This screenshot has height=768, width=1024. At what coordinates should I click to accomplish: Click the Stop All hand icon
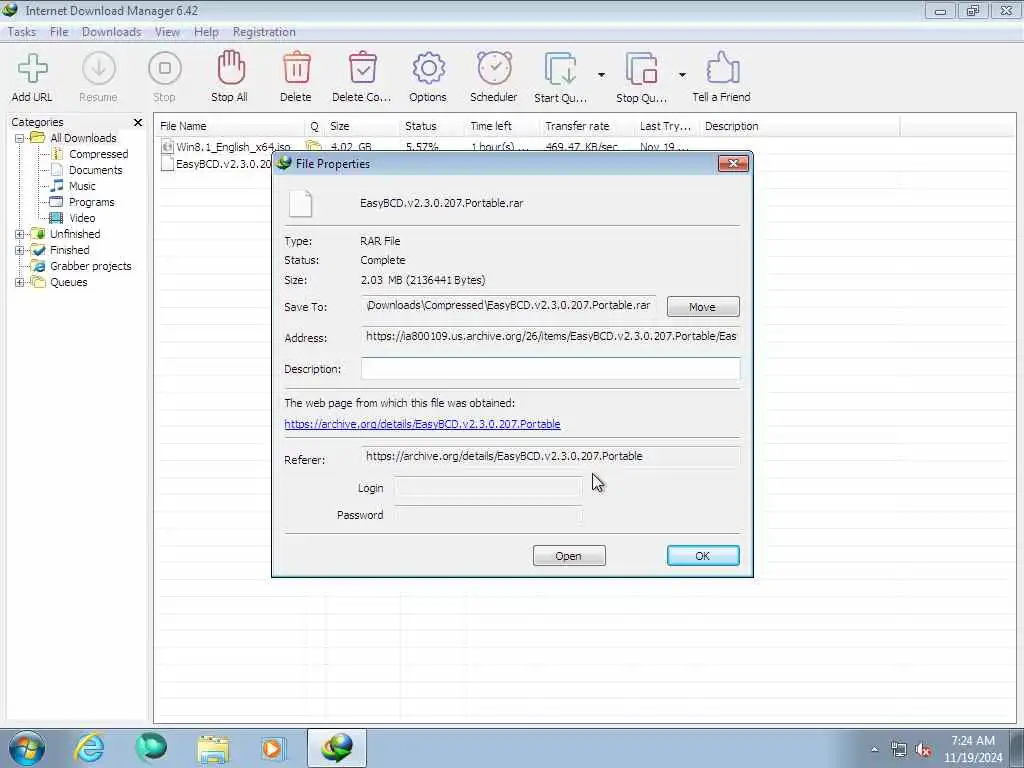(230, 69)
